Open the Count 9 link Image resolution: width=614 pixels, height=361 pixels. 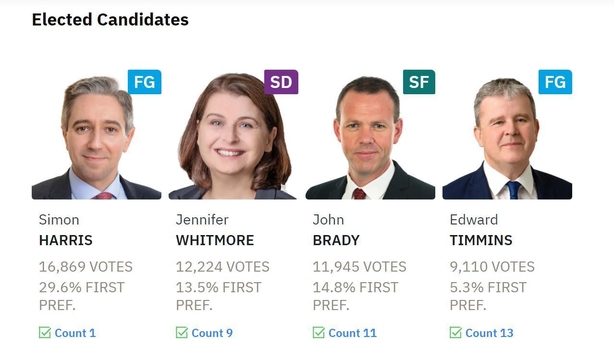[x=212, y=333]
